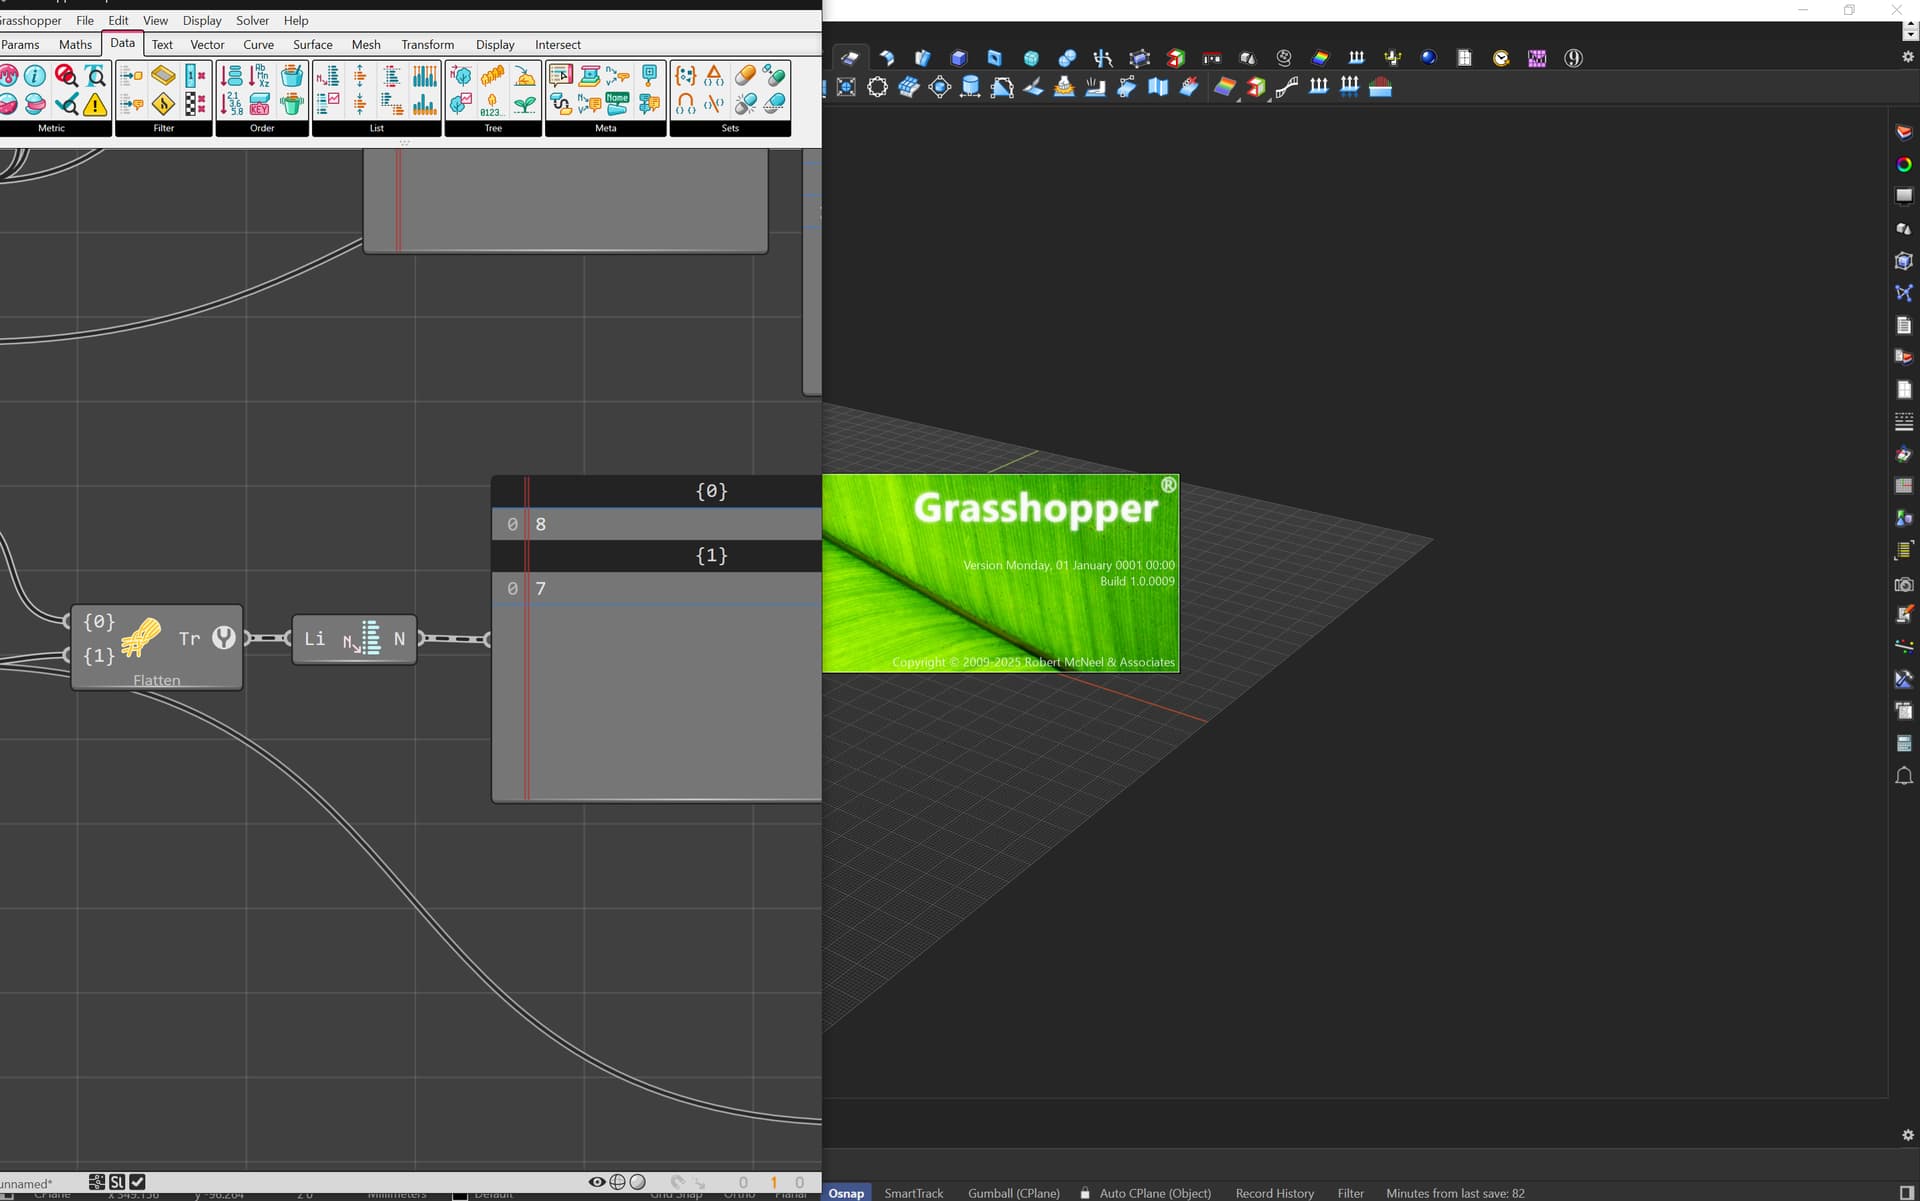
Task: Expand the List ribbon group panel
Action: 376,128
